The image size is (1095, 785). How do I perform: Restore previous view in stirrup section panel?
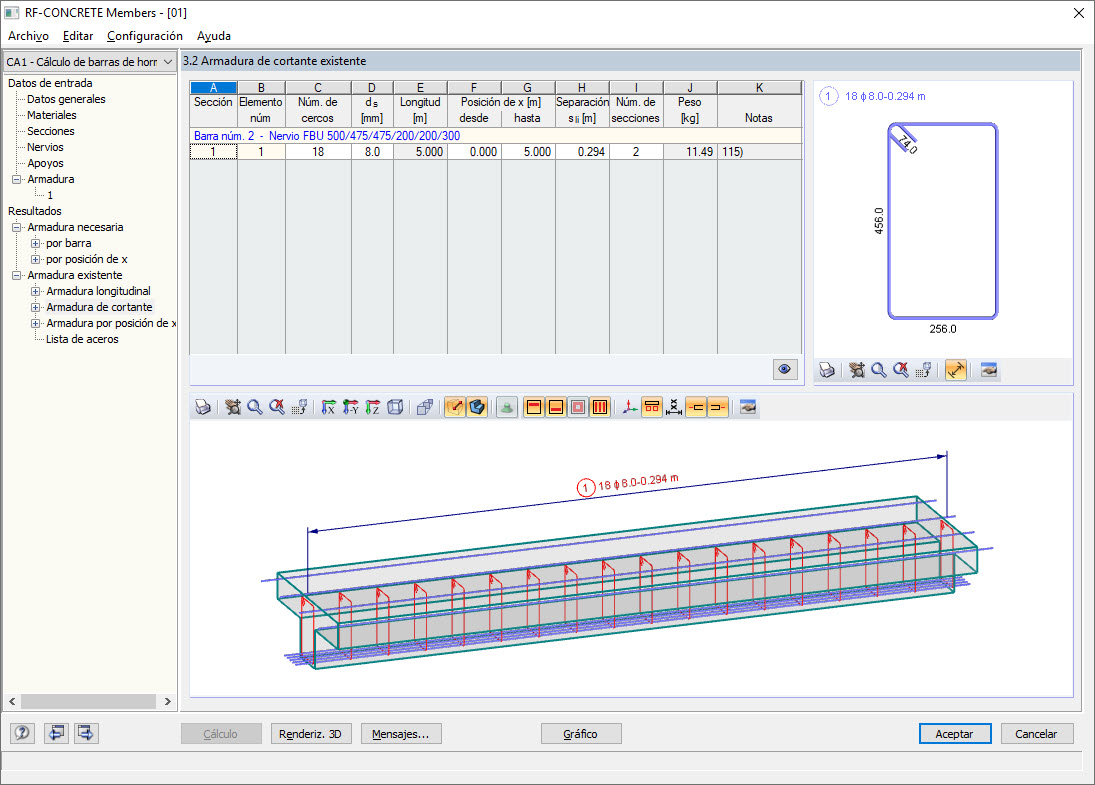(x=923, y=370)
